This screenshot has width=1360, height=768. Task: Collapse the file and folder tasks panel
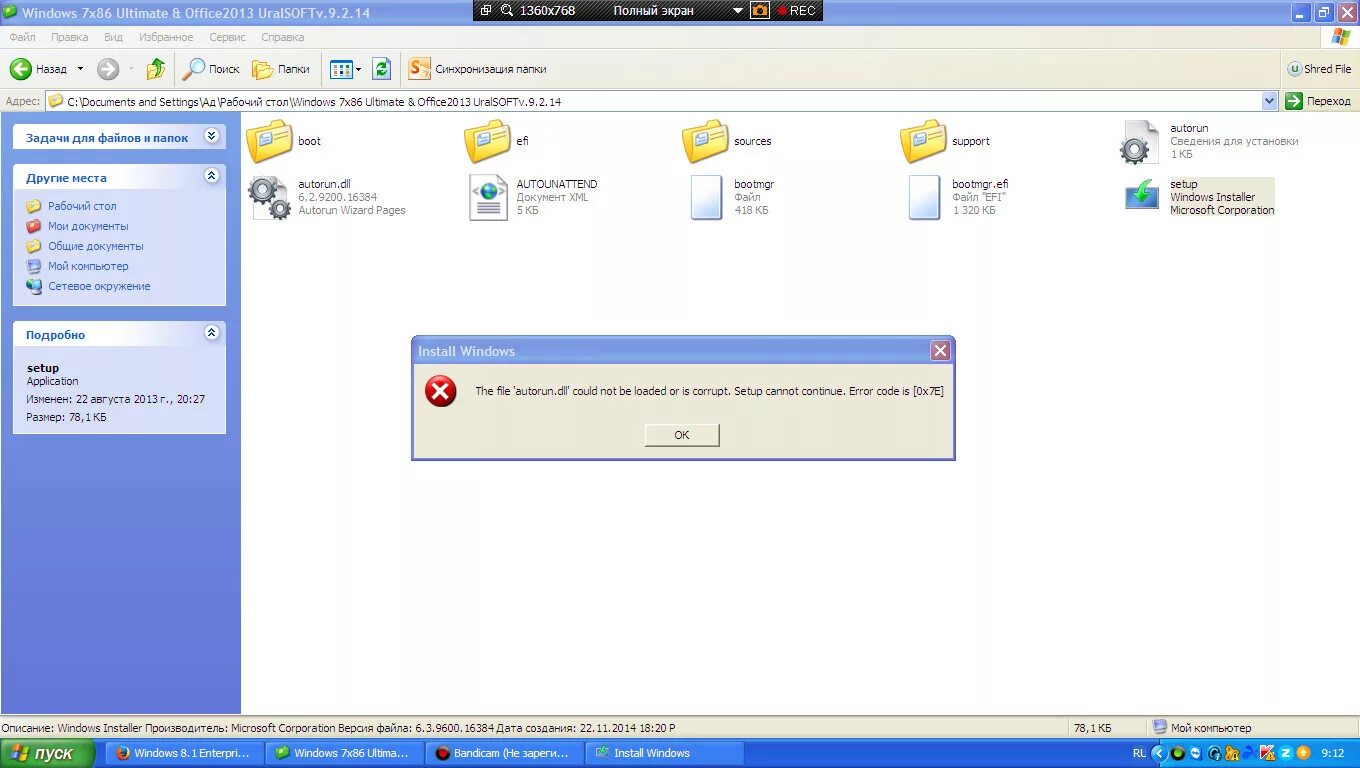[211, 136]
